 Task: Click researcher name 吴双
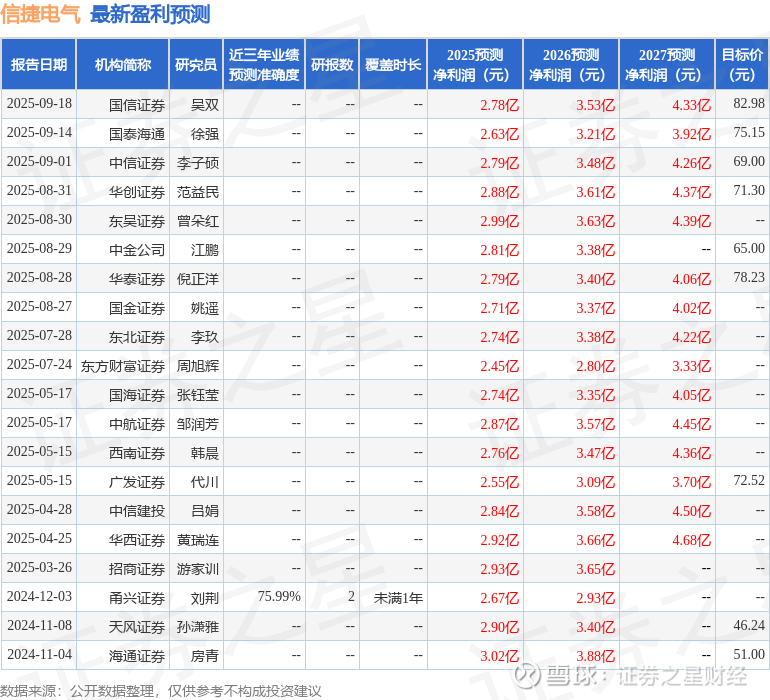(x=205, y=105)
